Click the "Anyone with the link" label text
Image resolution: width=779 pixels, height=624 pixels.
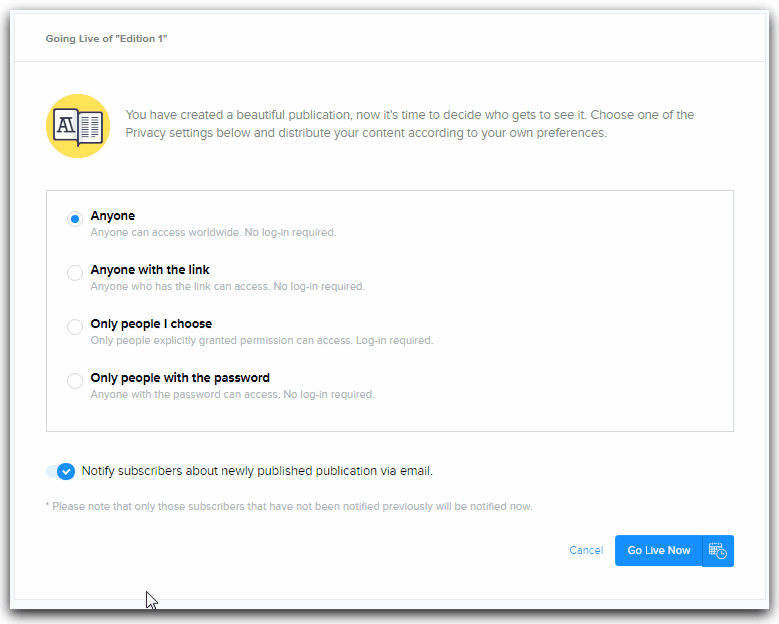coord(150,270)
